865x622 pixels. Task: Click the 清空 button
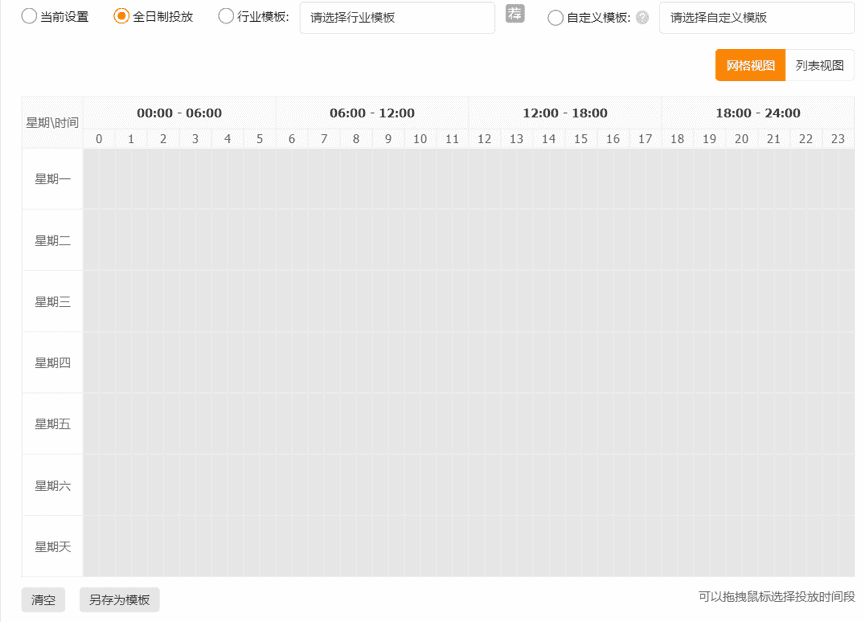43,599
